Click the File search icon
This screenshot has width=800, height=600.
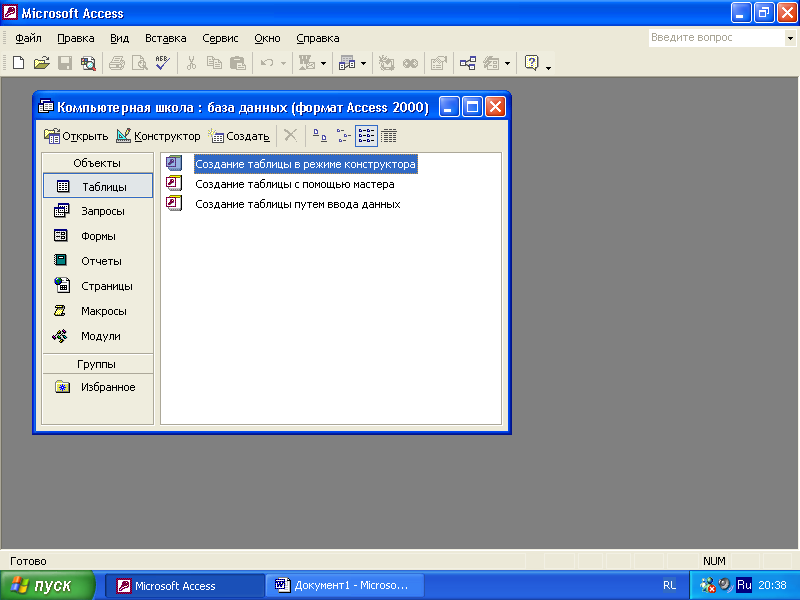[x=88, y=63]
